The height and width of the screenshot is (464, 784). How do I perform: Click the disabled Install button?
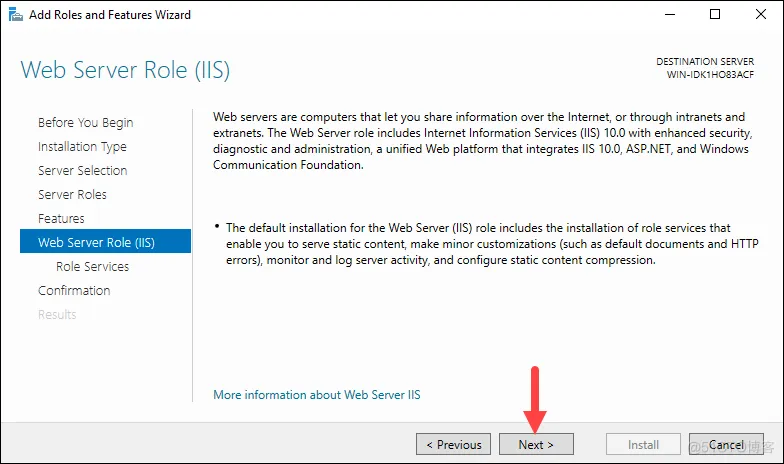pyautogui.click(x=644, y=444)
